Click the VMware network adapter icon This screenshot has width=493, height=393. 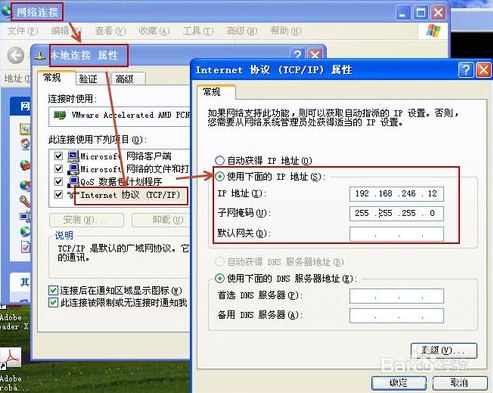coord(60,115)
